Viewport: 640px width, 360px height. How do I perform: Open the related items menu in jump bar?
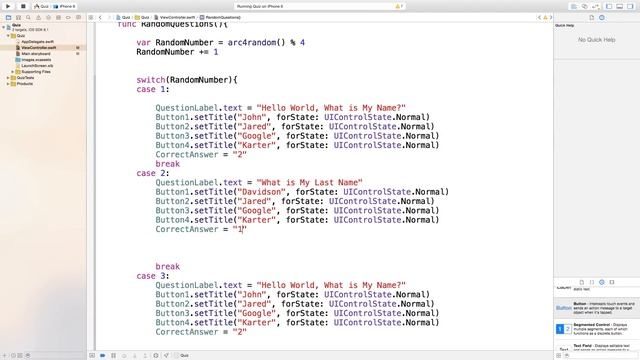click(91, 18)
